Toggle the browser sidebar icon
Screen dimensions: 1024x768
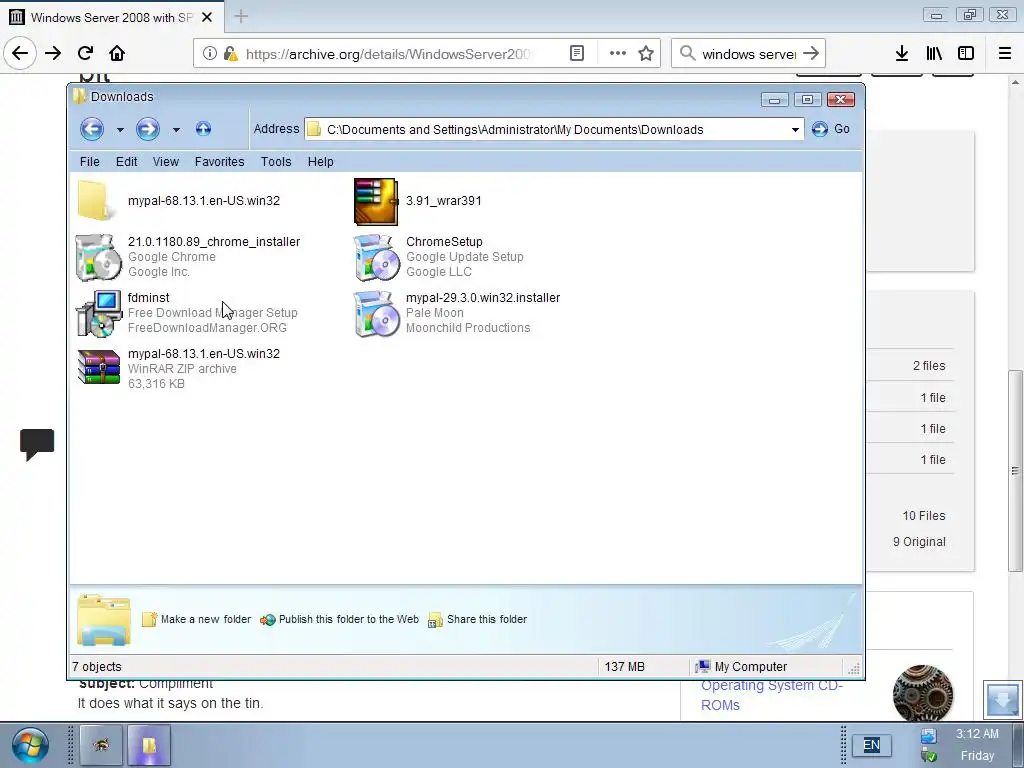click(x=966, y=54)
